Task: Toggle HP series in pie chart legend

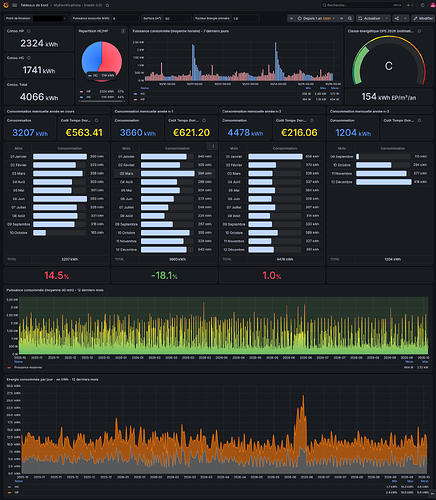Action: [x=88, y=91]
